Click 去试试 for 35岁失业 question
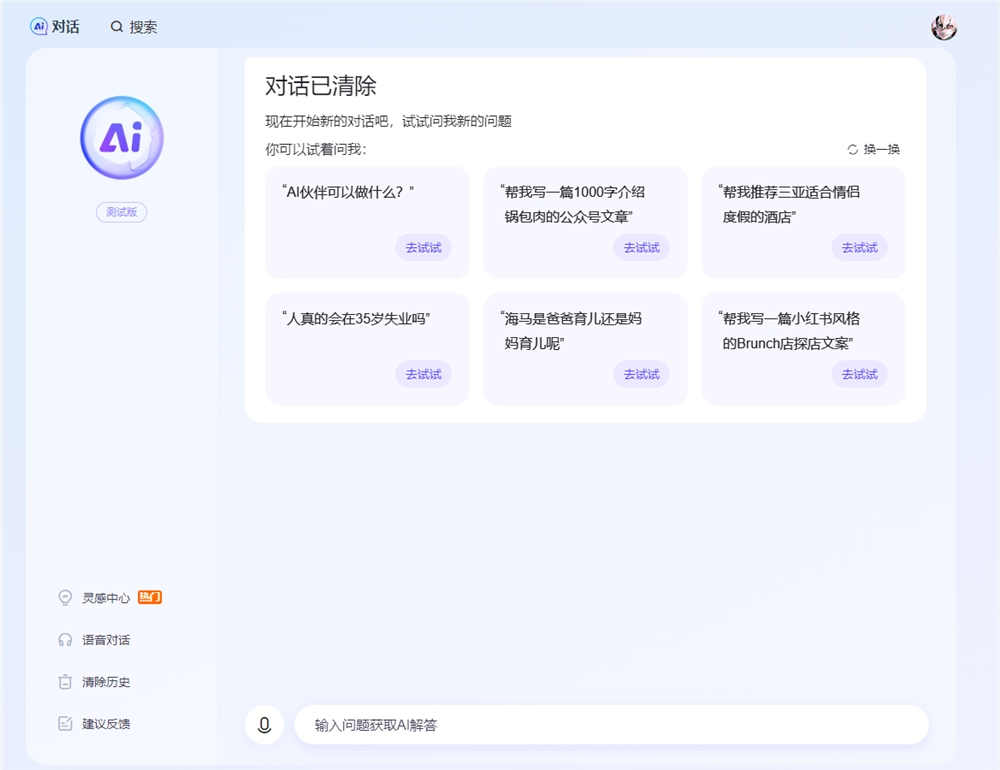 point(423,374)
